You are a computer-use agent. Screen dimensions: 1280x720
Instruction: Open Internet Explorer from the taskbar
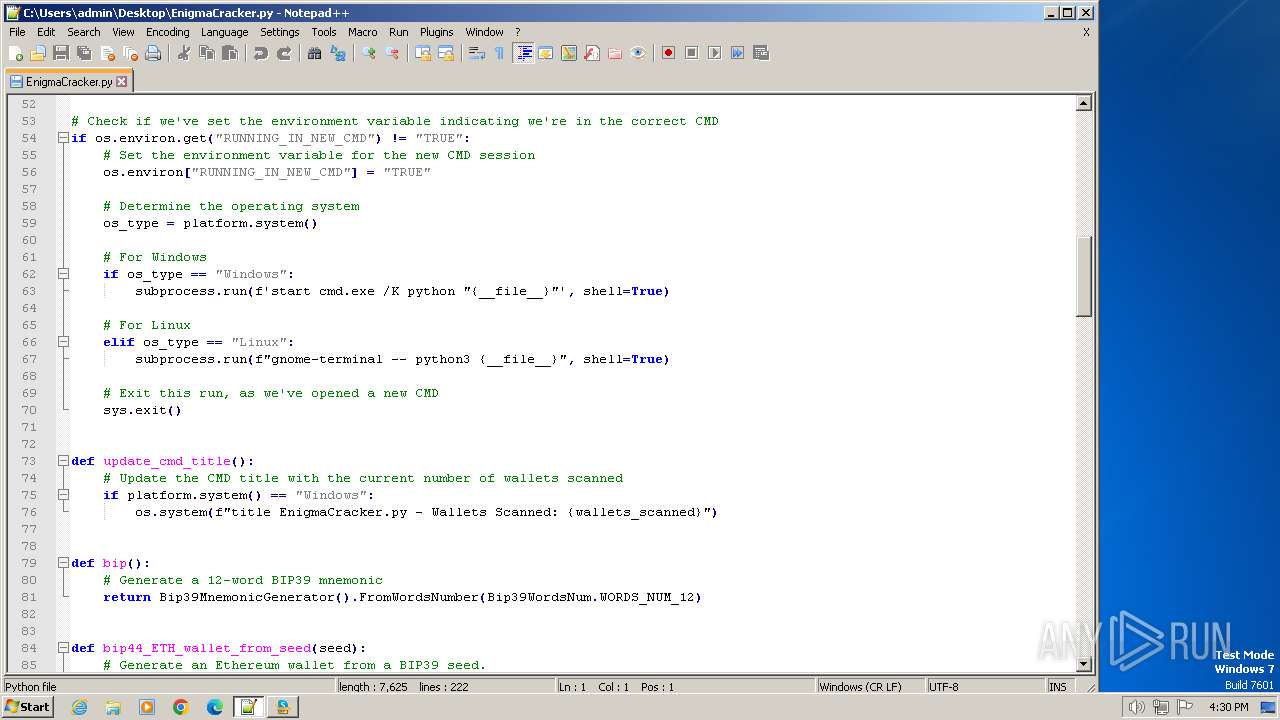(79, 707)
